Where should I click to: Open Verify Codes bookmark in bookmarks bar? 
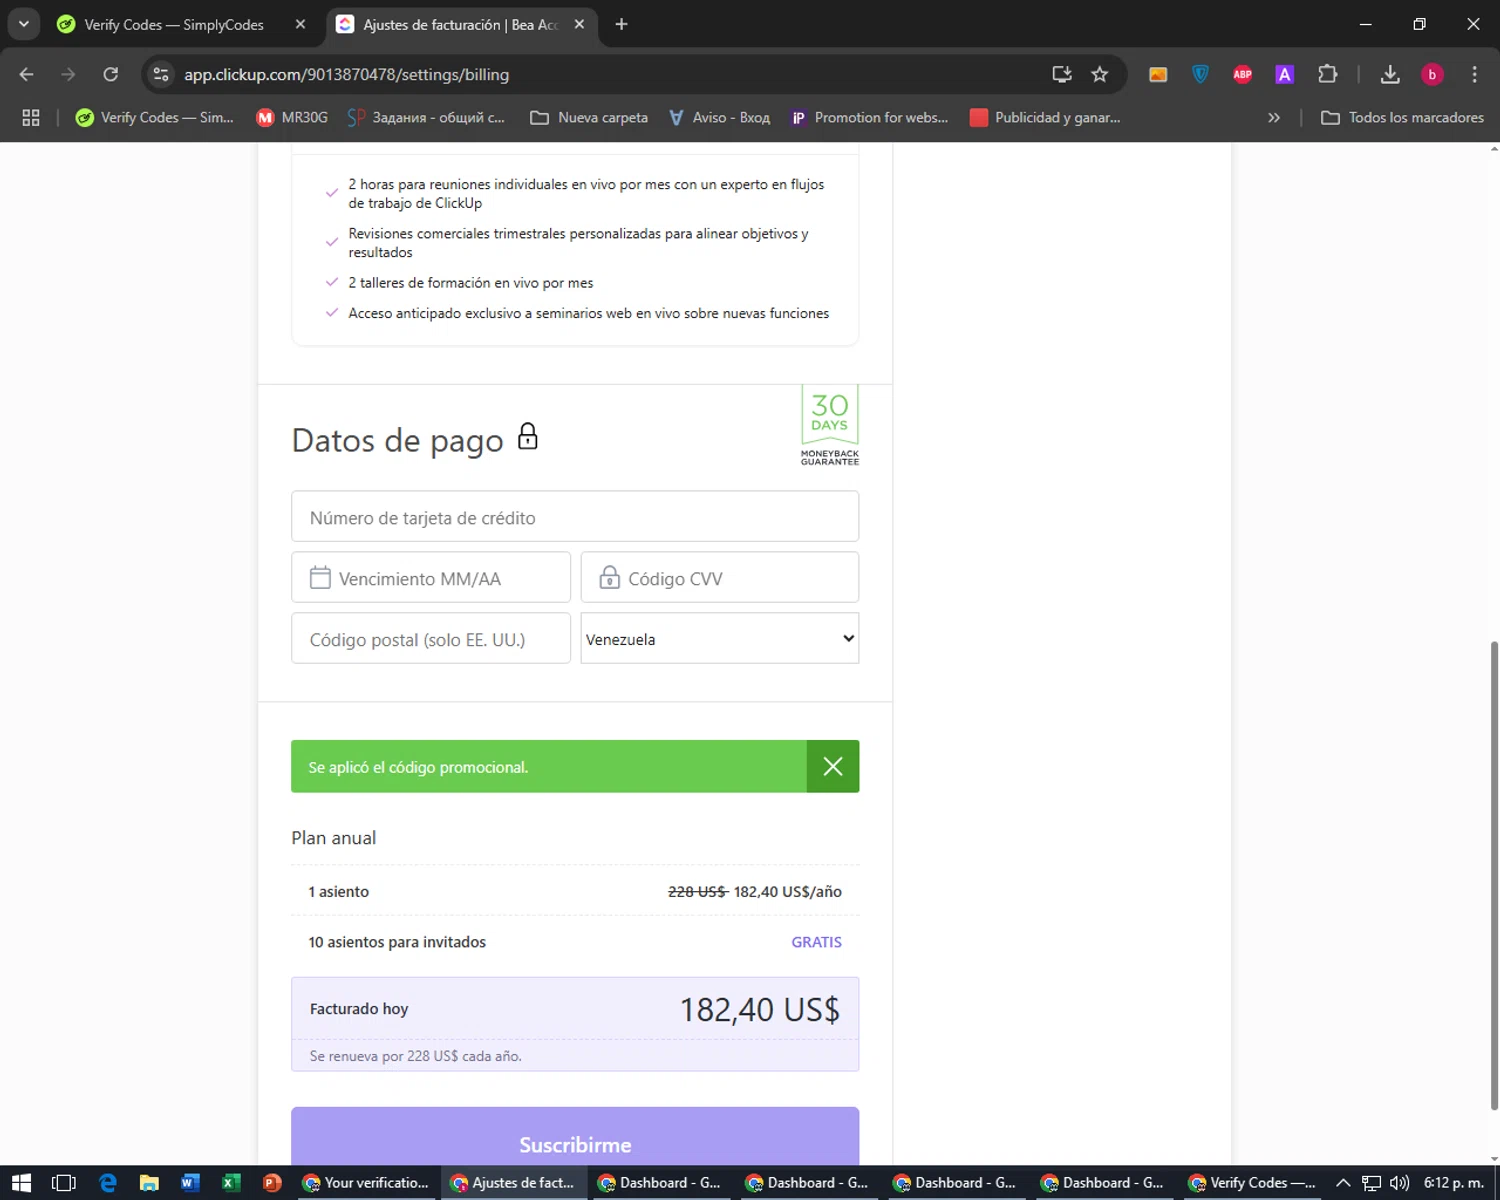155,117
